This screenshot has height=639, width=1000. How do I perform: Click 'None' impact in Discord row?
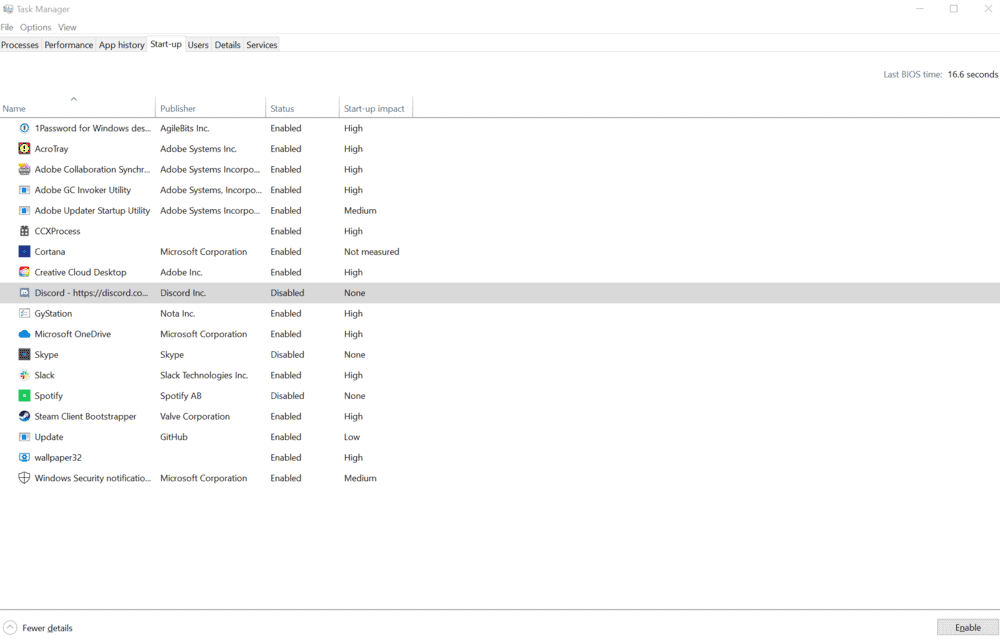[x=355, y=293]
